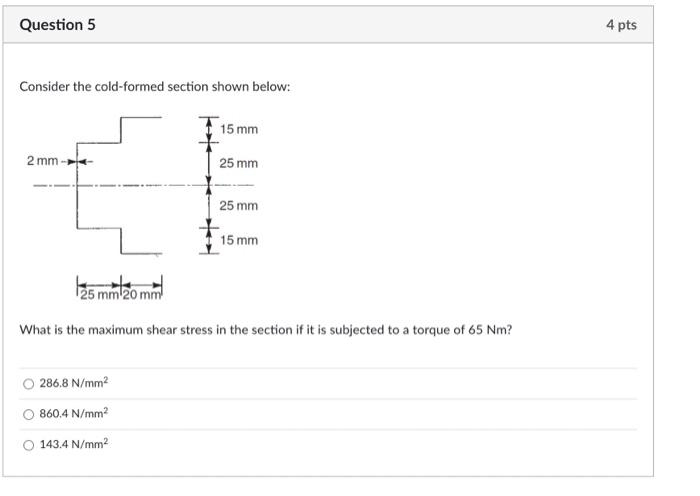Click the lower 25 mm vertical dimension label

[x=238, y=206]
